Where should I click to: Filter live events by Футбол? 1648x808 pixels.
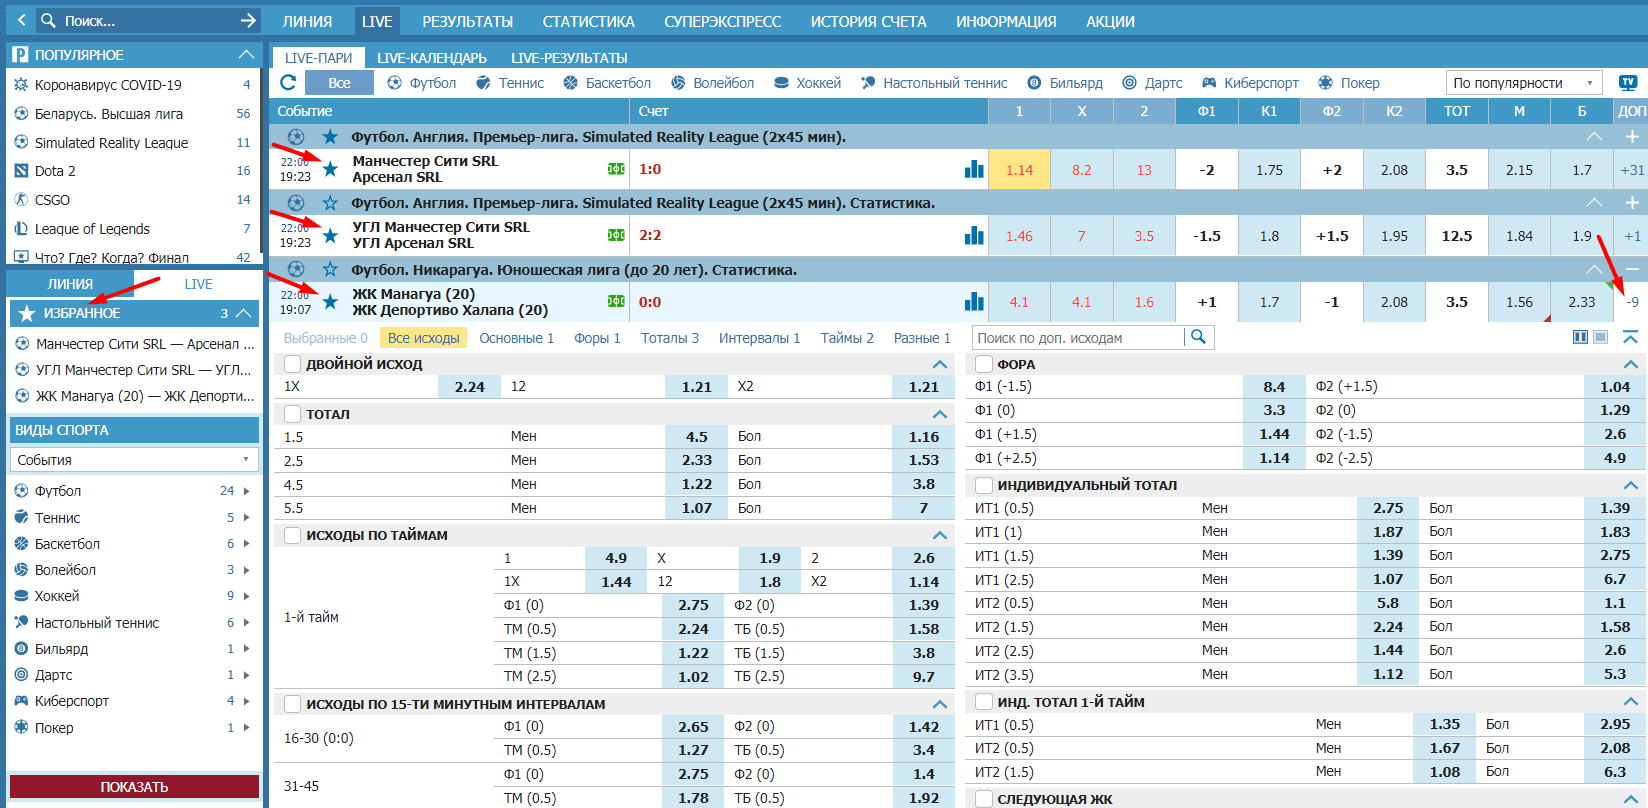pyautogui.click(x=421, y=83)
